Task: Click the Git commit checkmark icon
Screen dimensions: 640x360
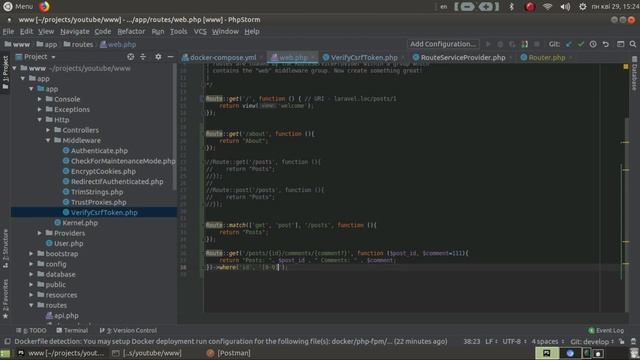Action: 581,44
